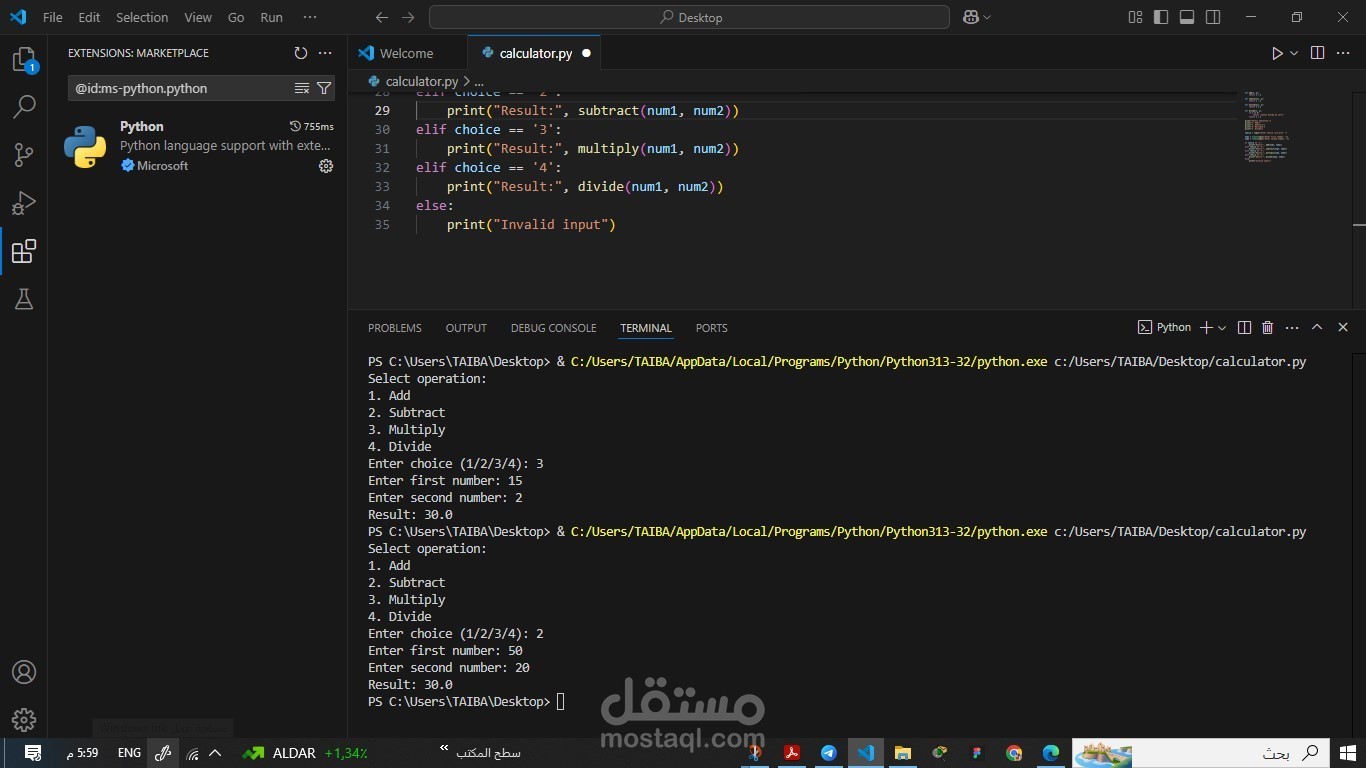This screenshot has width=1366, height=768.
Task: Open the Manage gear in activity bar
Action: pos(24,719)
